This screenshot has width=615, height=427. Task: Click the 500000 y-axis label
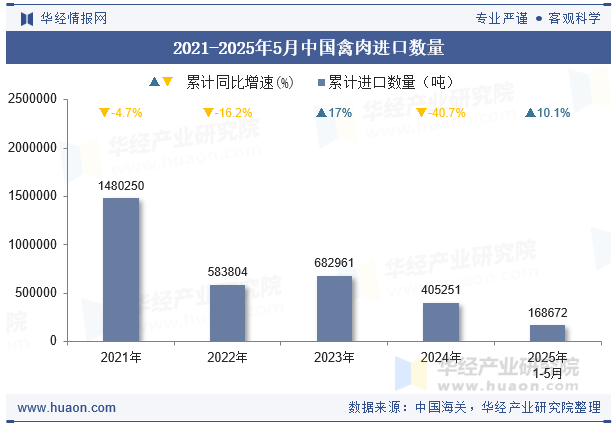click(36, 293)
